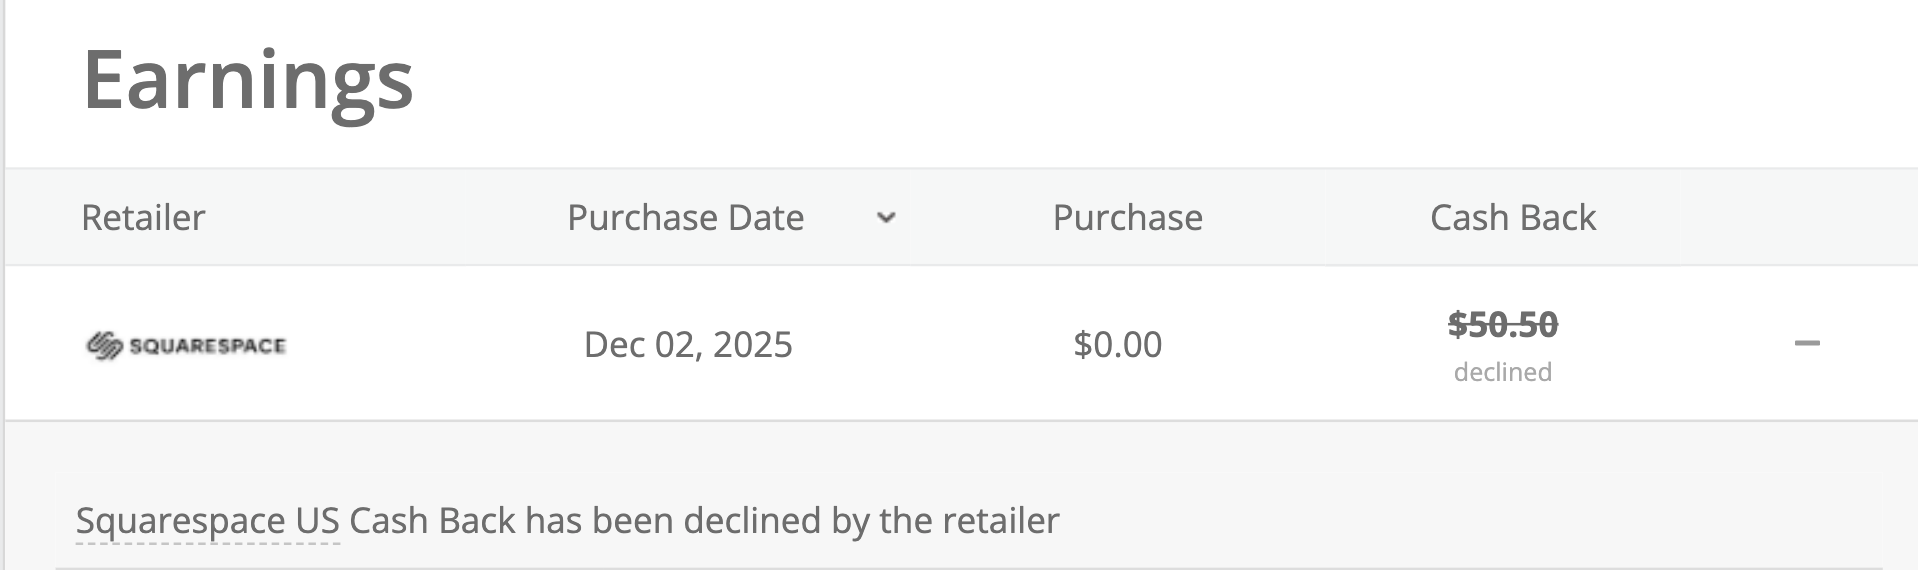Viewport: 1918px width, 570px height.
Task: Select the Purchase column header
Action: [x=1127, y=217]
